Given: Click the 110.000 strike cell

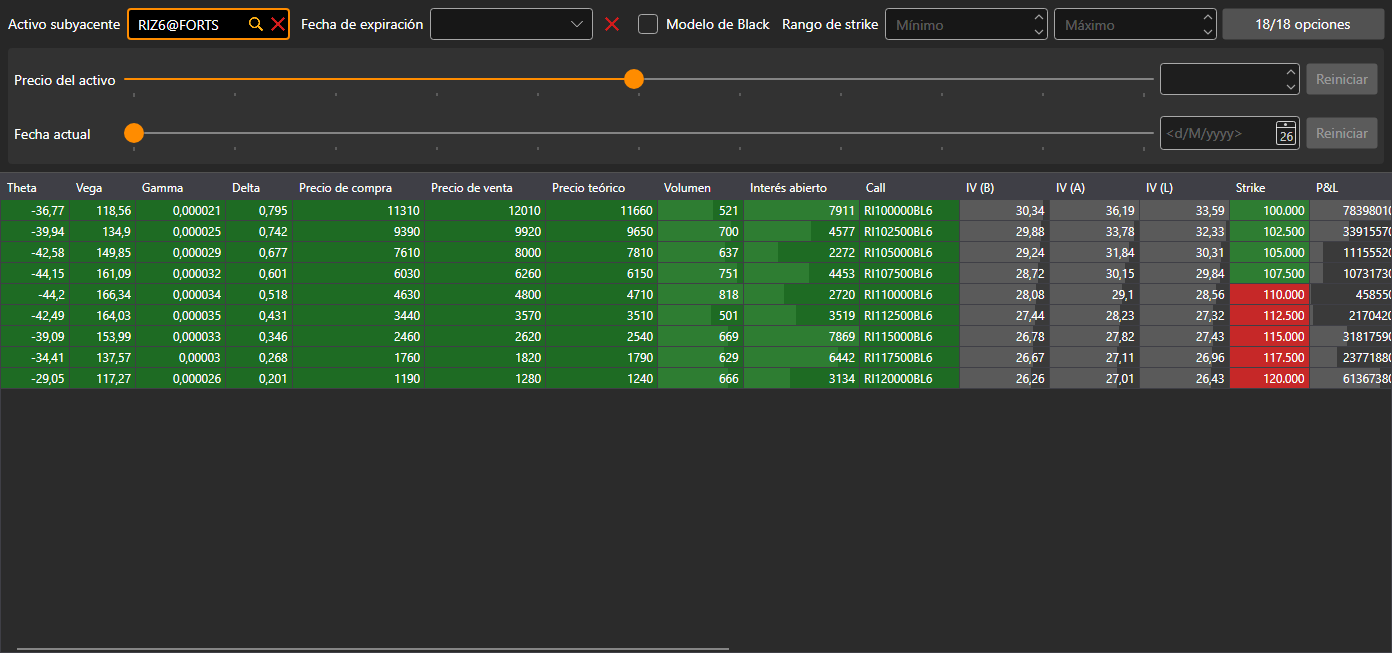Looking at the screenshot, I should click(x=1269, y=294).
